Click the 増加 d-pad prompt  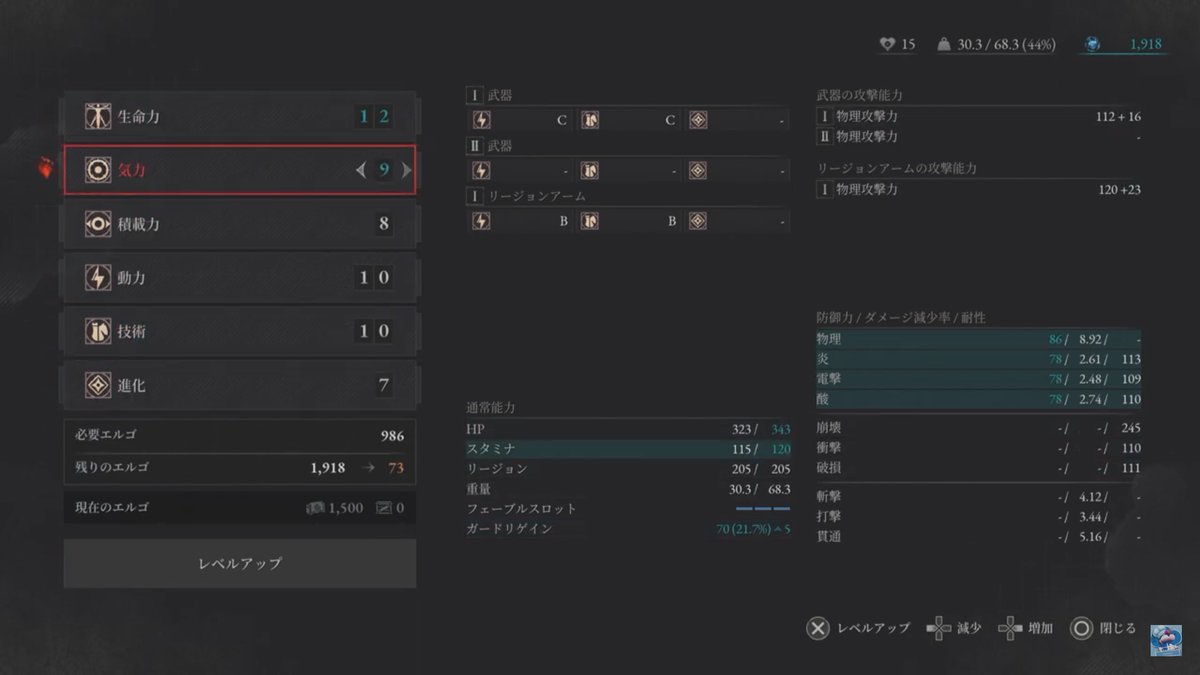click(1011, 629)
